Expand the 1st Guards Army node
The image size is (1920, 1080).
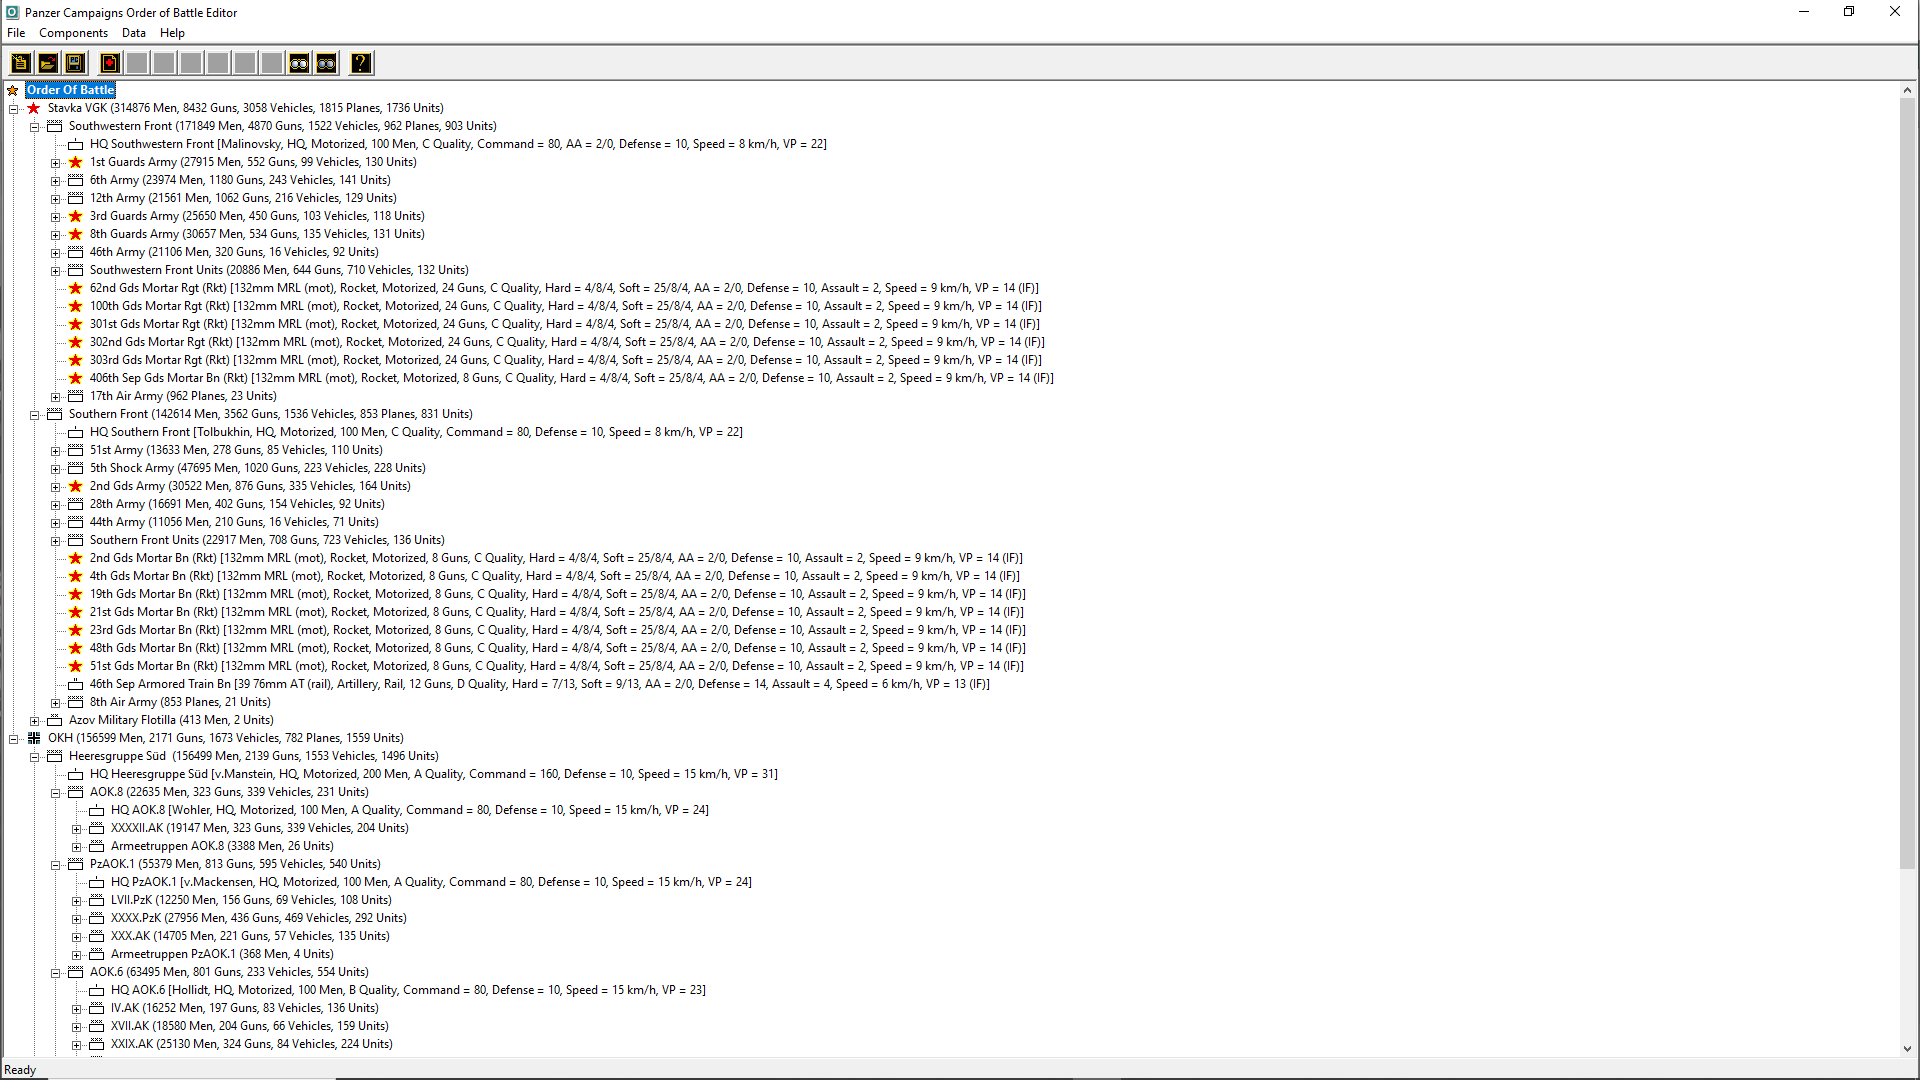[x=56, y=163]
